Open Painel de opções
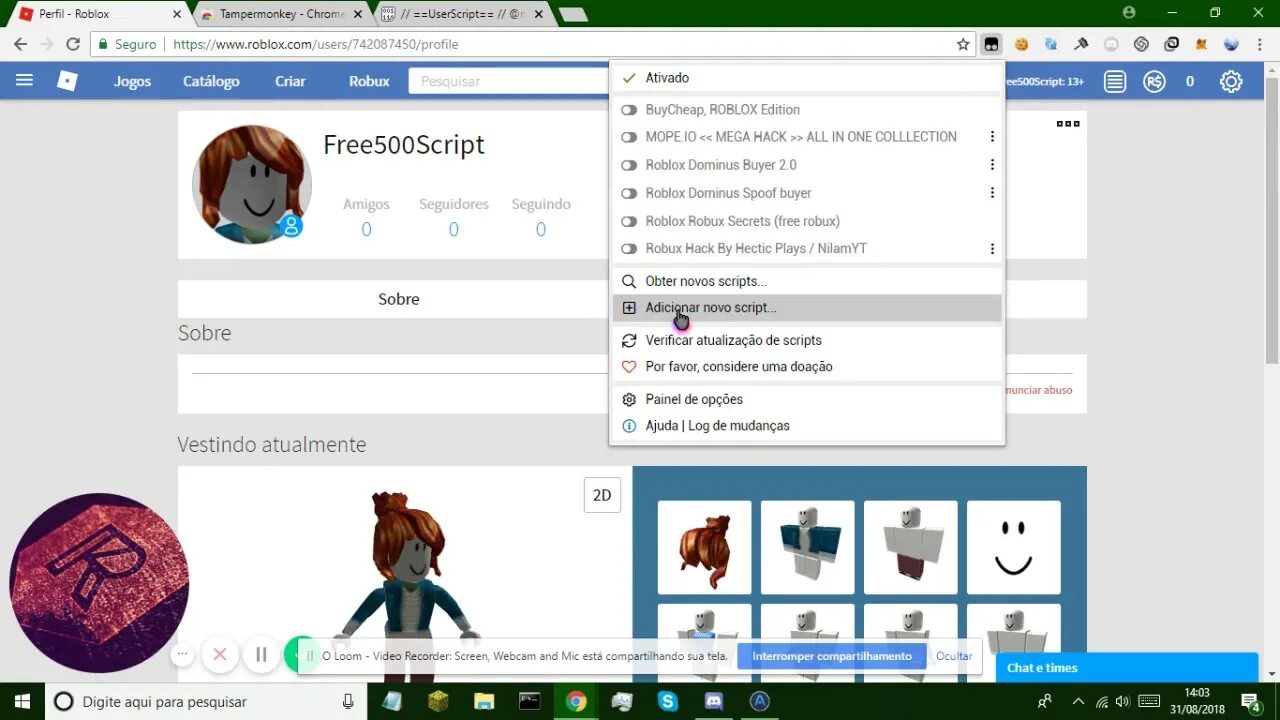The width and height of the screenshot is (1280, 720). pos(807,399)
